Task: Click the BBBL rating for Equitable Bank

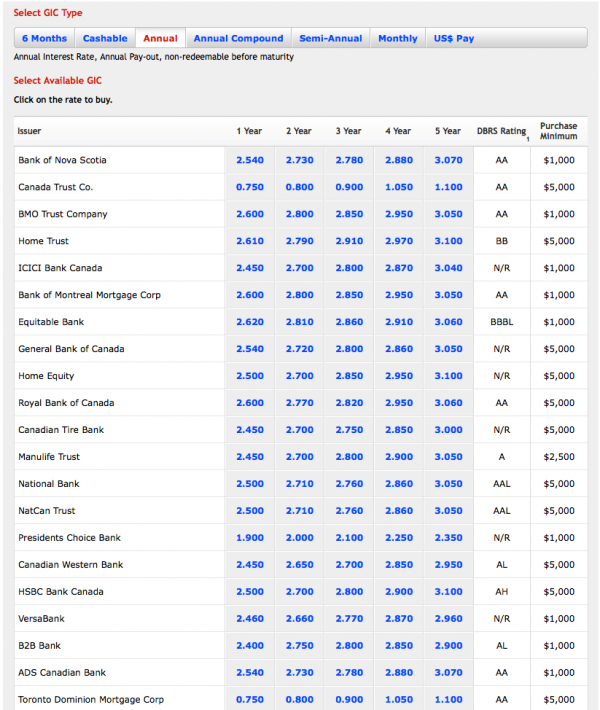Action: pos(502,322)
